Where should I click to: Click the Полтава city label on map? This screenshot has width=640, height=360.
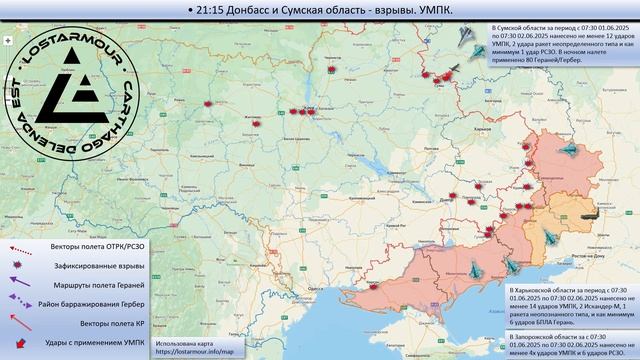click(x=431, y=149)
